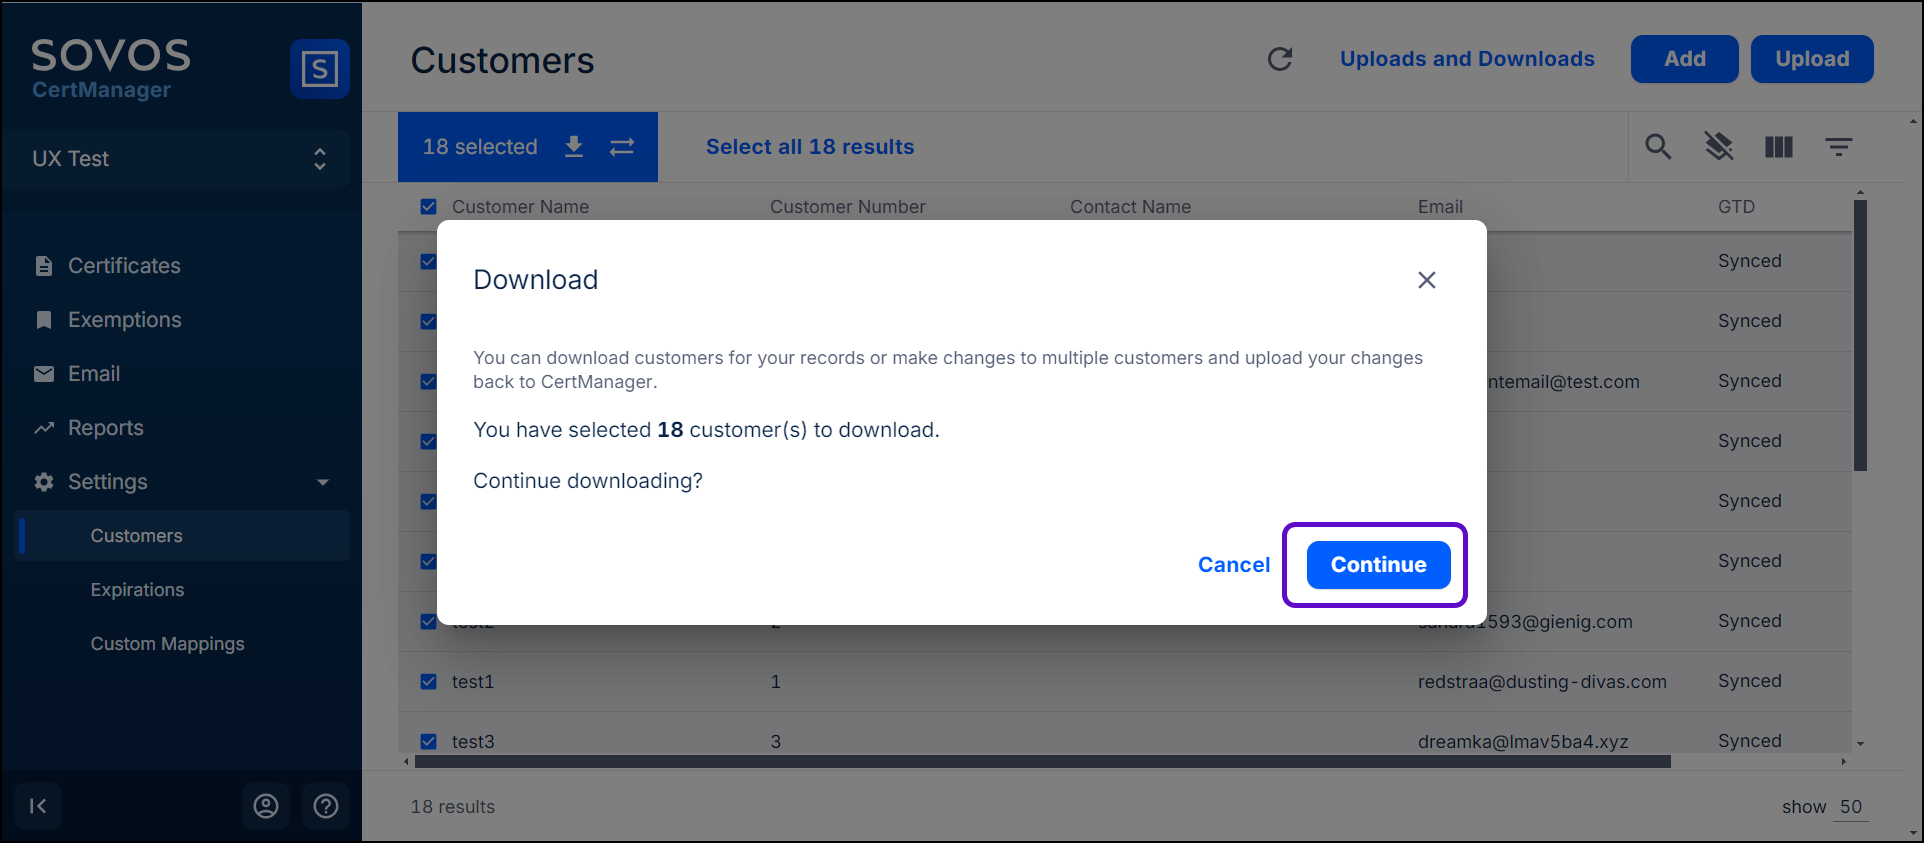Click the column layout icon
This screenshot has width=1924, height=843.
point(1778,147)
